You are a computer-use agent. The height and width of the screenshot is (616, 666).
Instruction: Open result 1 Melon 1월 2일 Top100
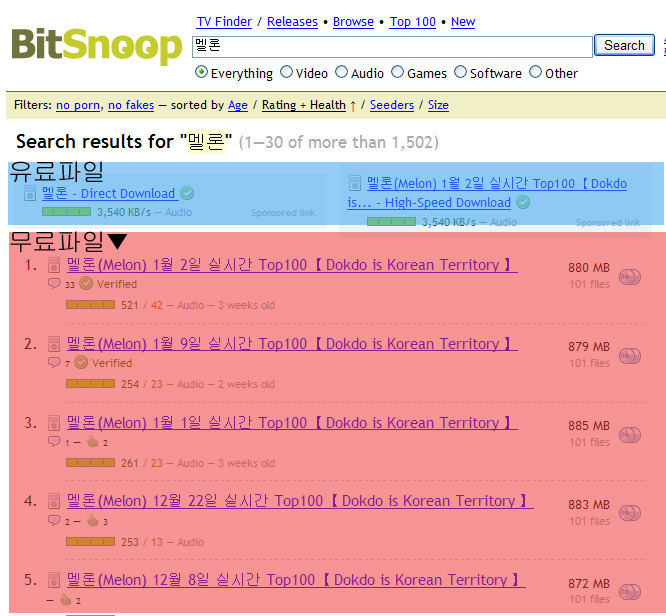pyautogui.click(x=292, y=265)
